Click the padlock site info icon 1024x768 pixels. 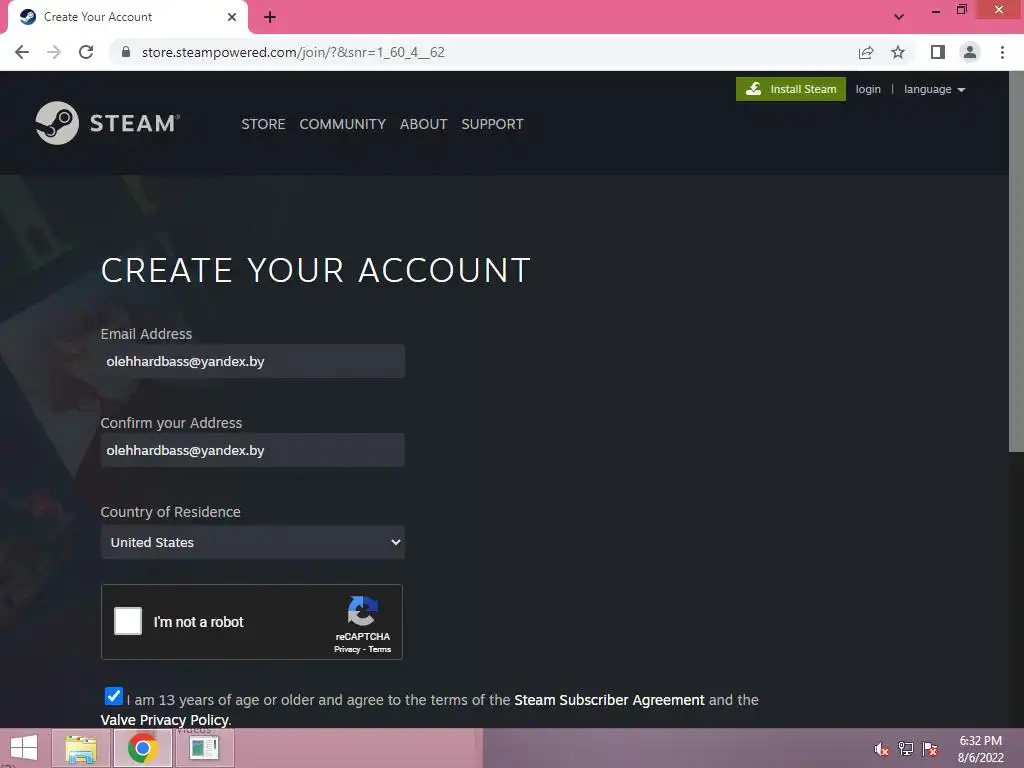point(126,52)
